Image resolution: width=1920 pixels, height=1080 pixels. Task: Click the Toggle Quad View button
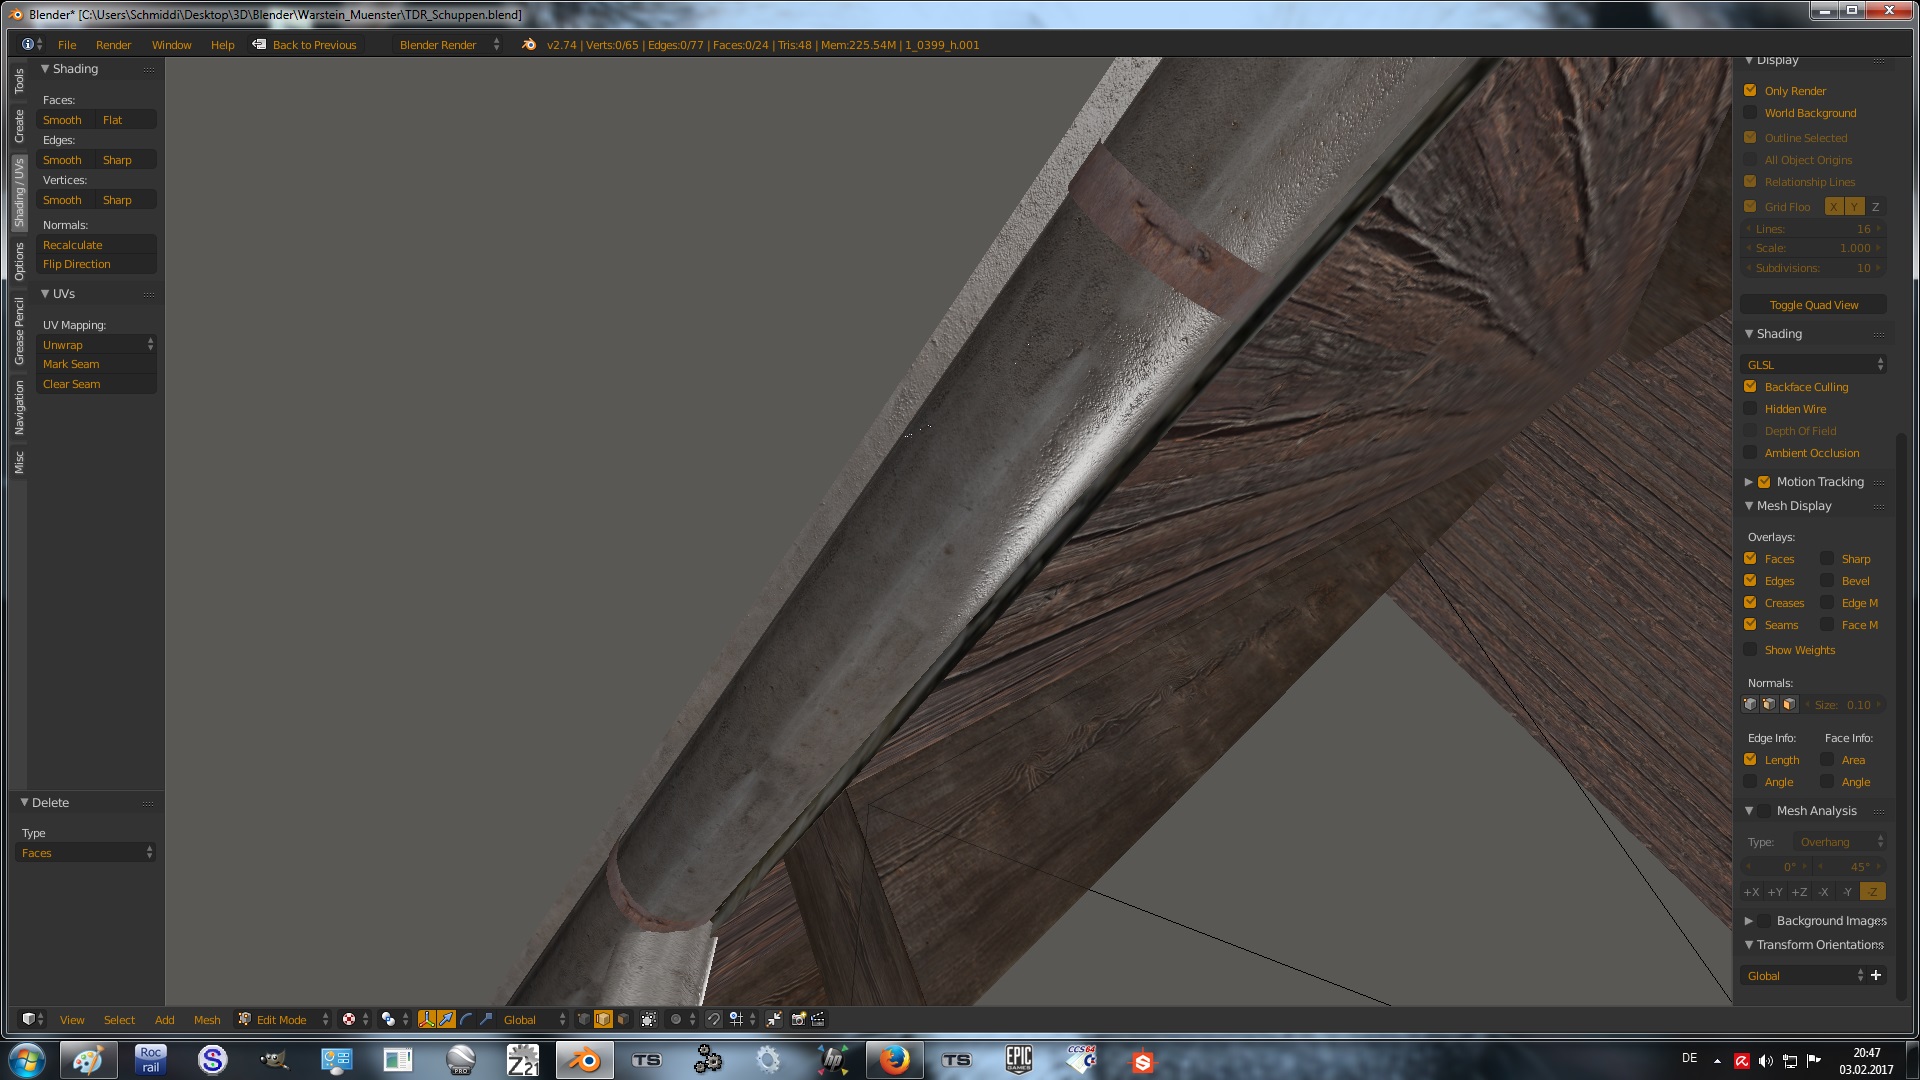(x=1813, y=305)
